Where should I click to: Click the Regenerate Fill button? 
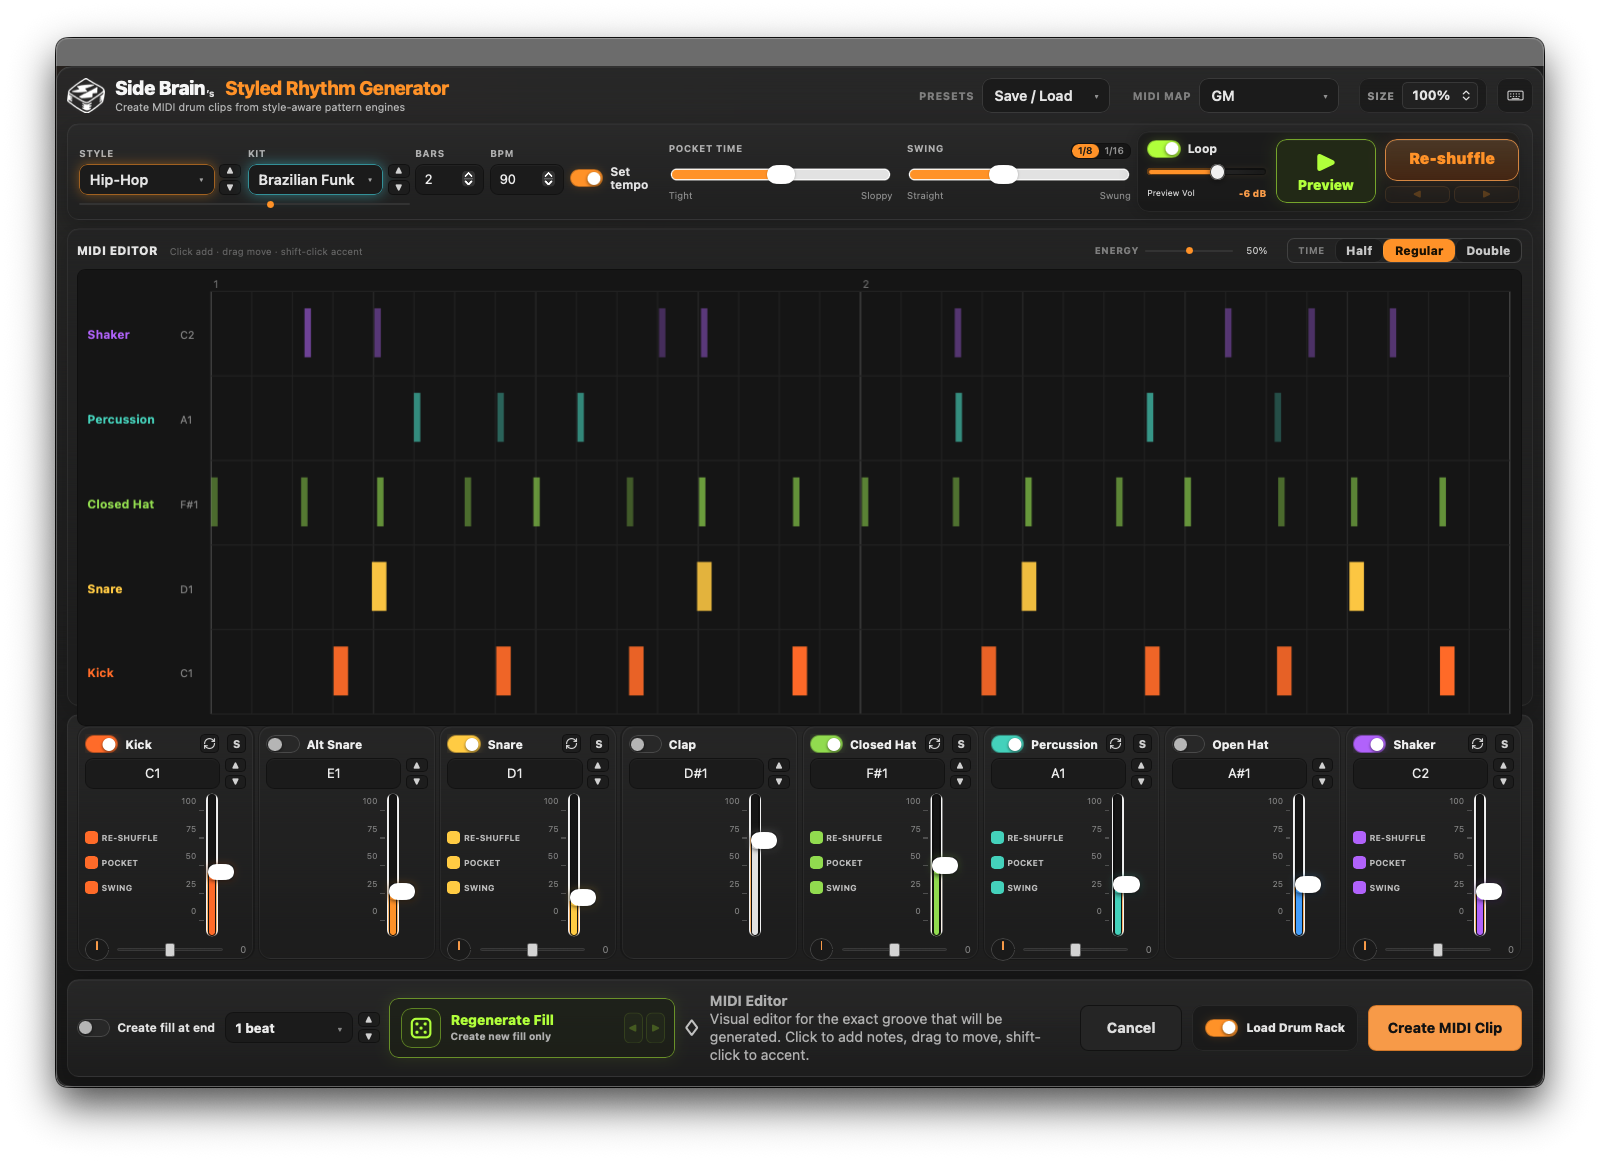click(532, 1028)
